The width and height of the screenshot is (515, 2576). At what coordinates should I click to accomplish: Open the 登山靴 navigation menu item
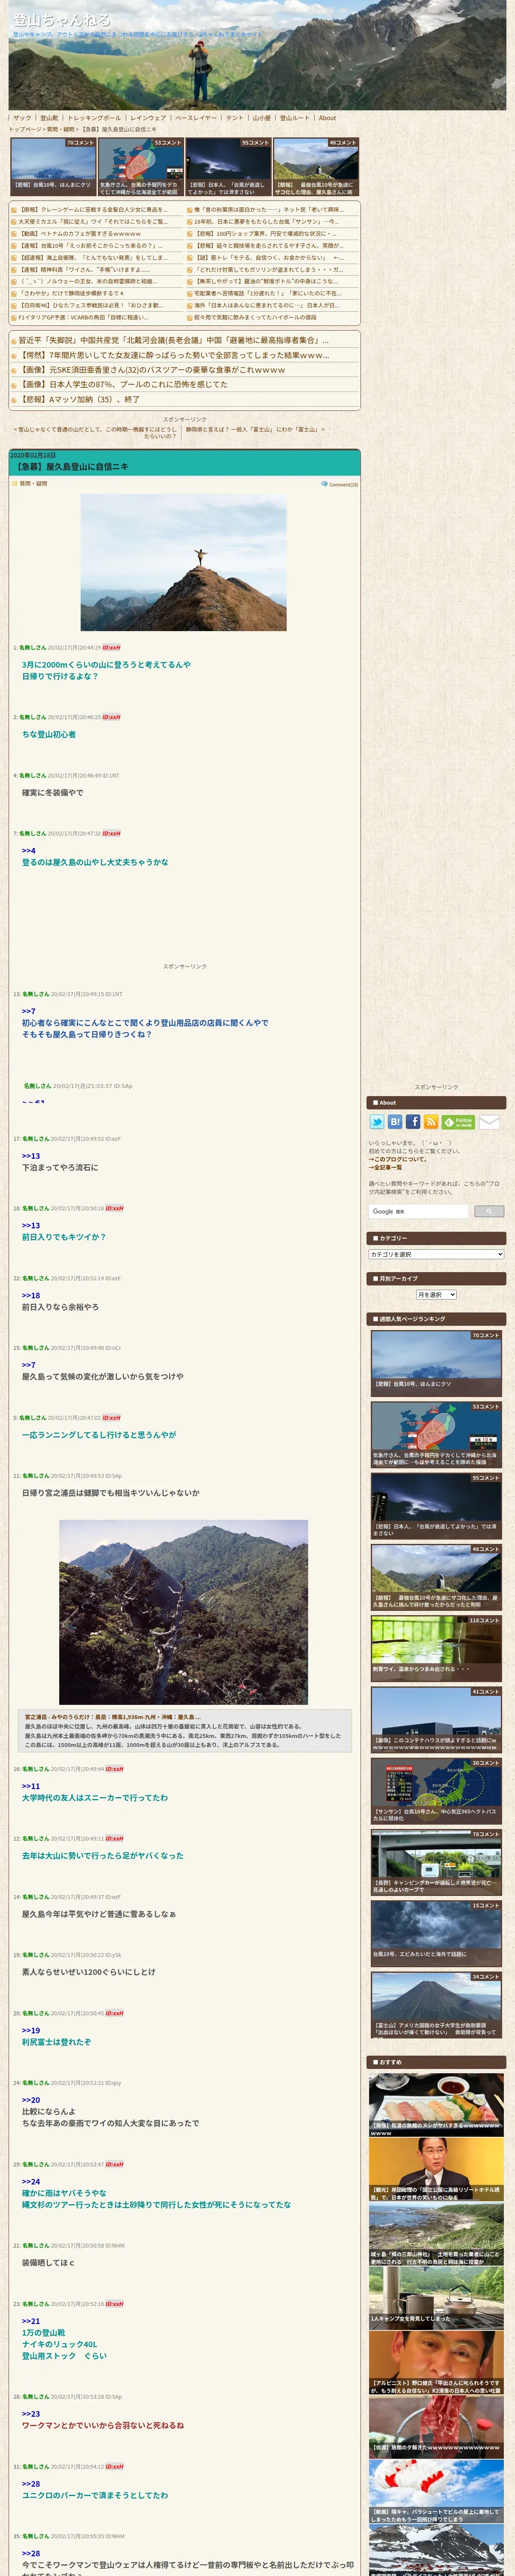coord(49,118)
